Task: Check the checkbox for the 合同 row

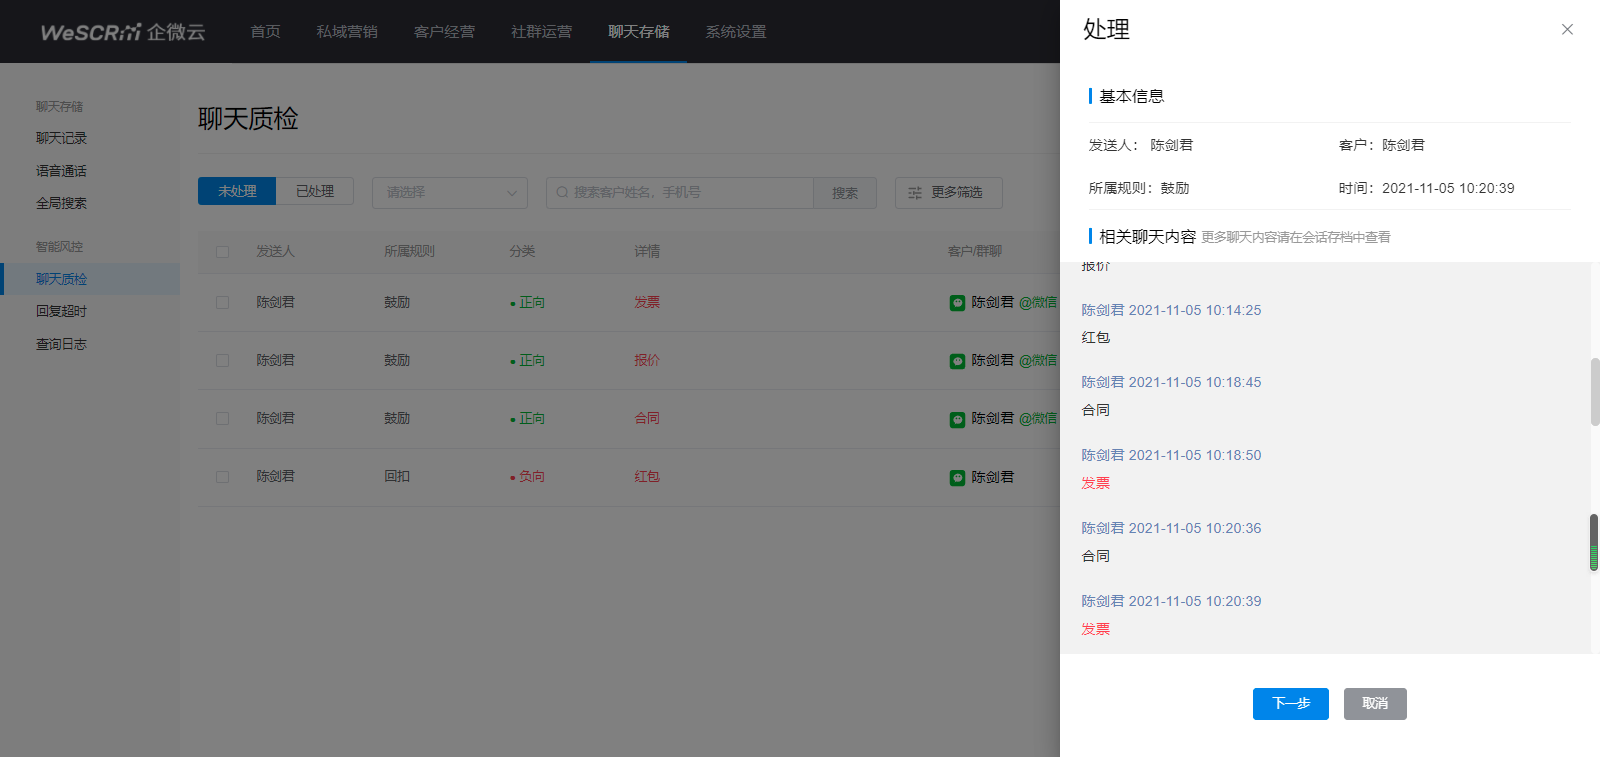Action: click(222, 418)
